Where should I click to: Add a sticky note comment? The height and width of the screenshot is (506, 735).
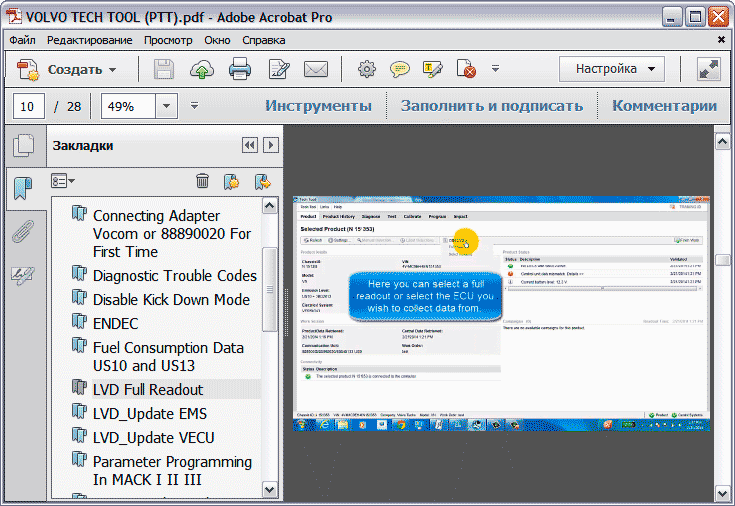pos(400,69)
